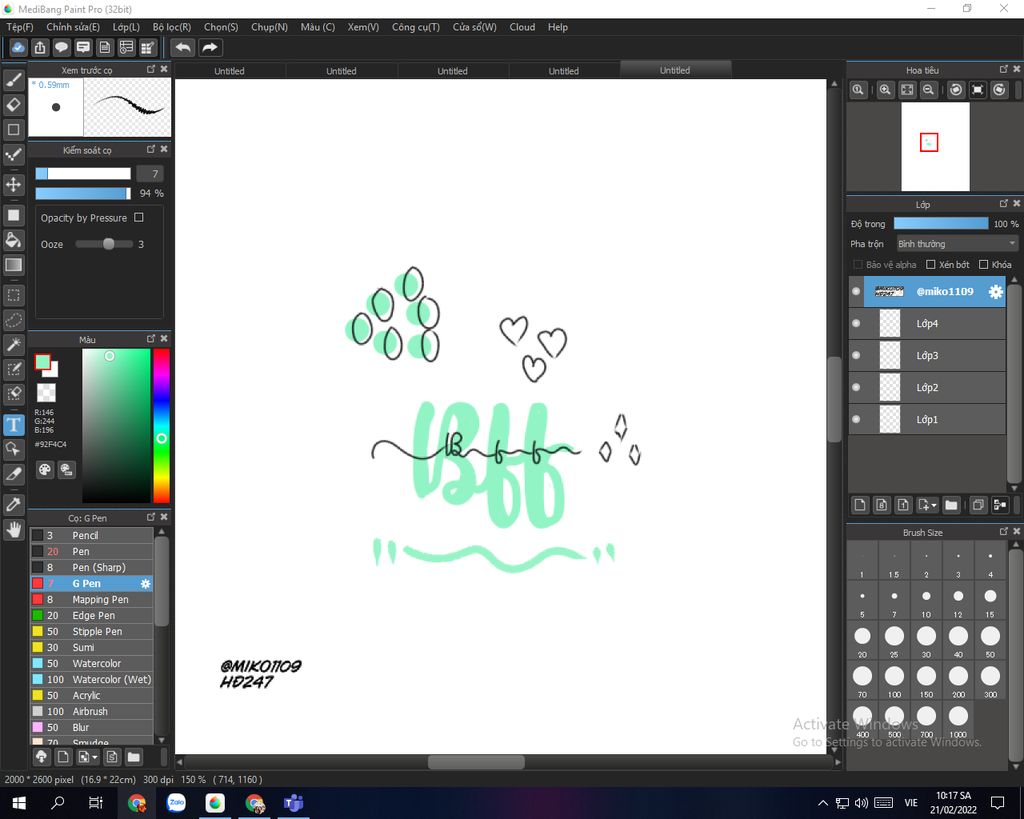Click the Undo arrow button
The image size is (1024, 819).
183,48
